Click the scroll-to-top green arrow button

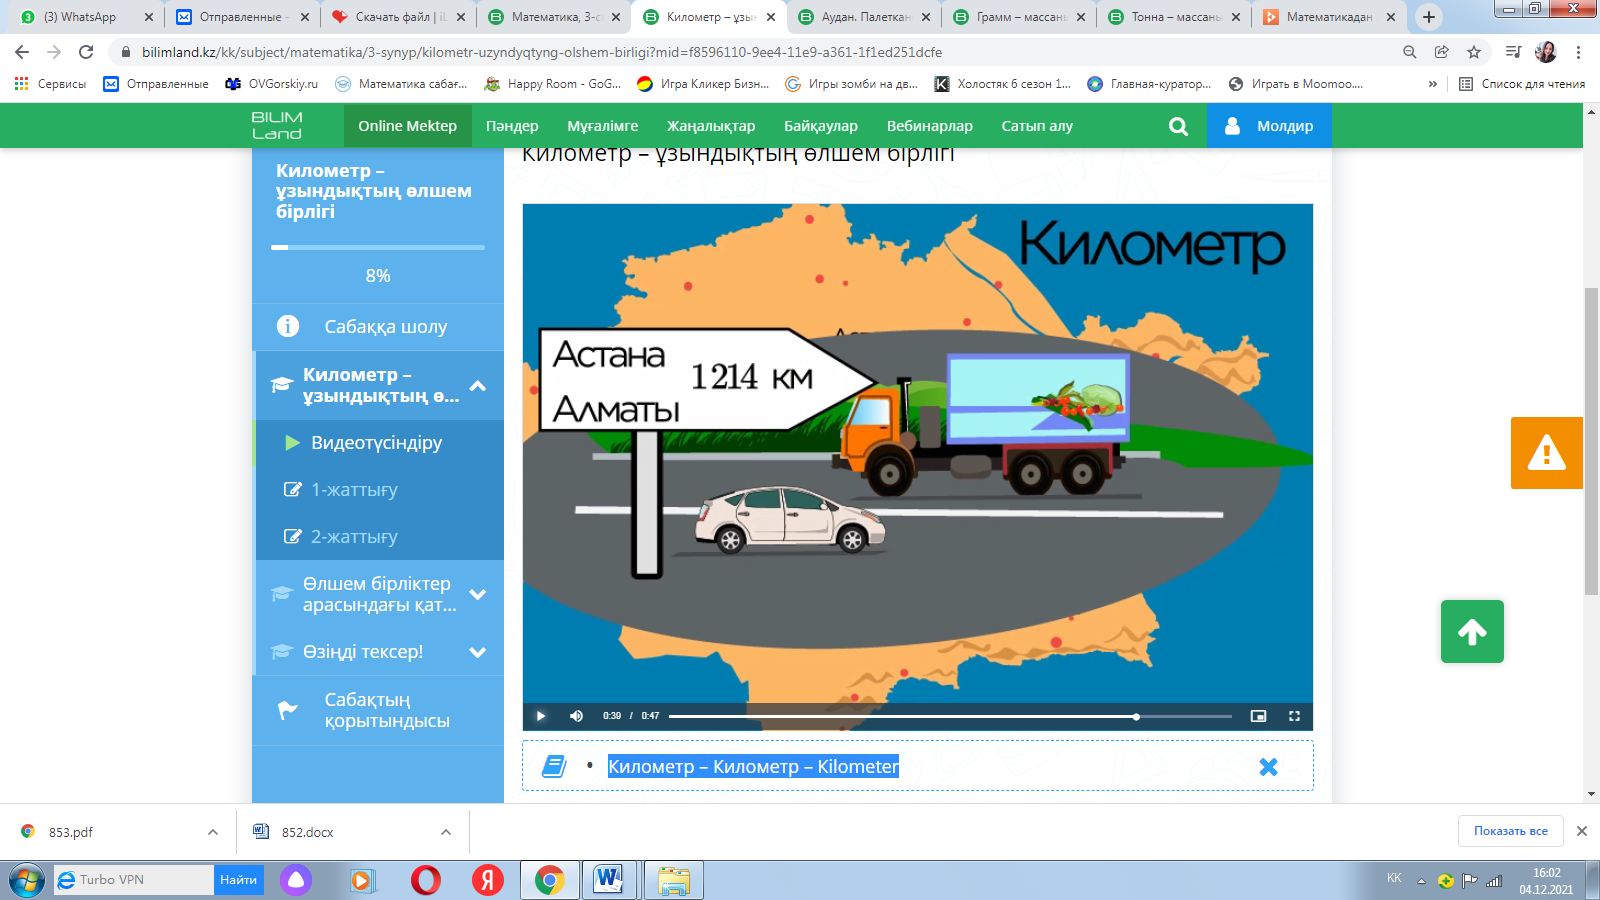(1472, 631)
